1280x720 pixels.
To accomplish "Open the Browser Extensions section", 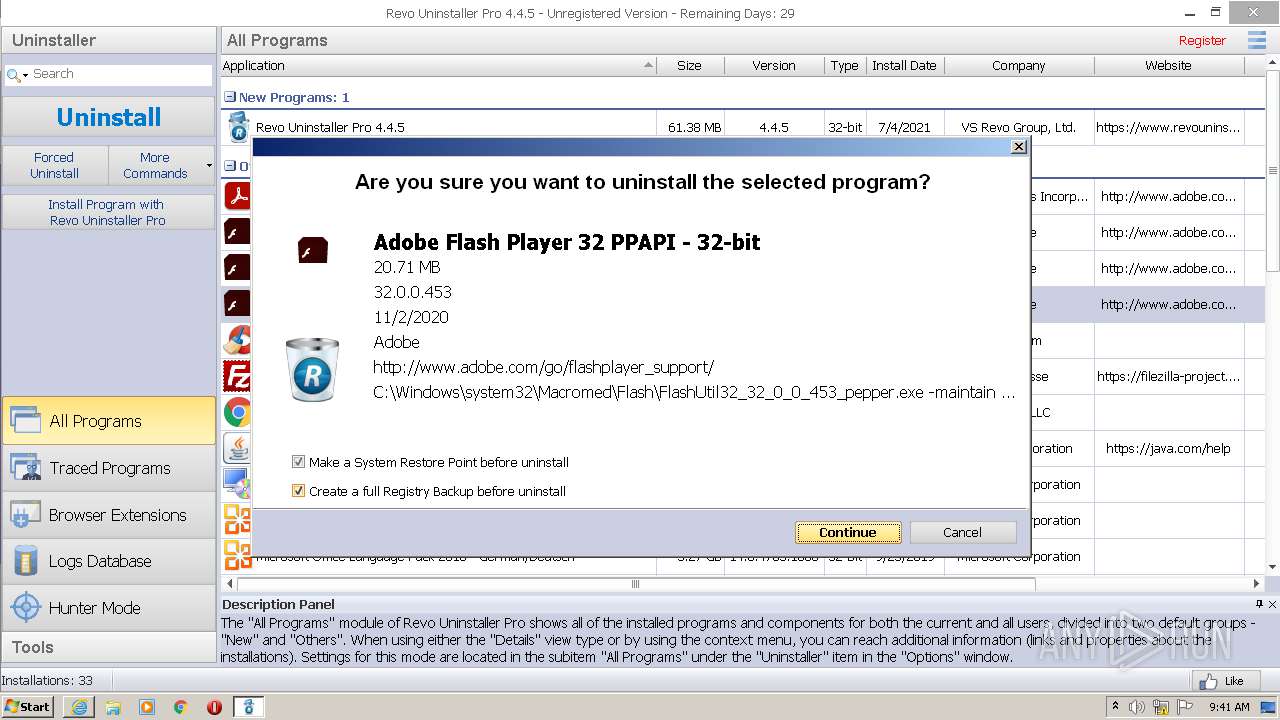I will [x=109, y=515].
